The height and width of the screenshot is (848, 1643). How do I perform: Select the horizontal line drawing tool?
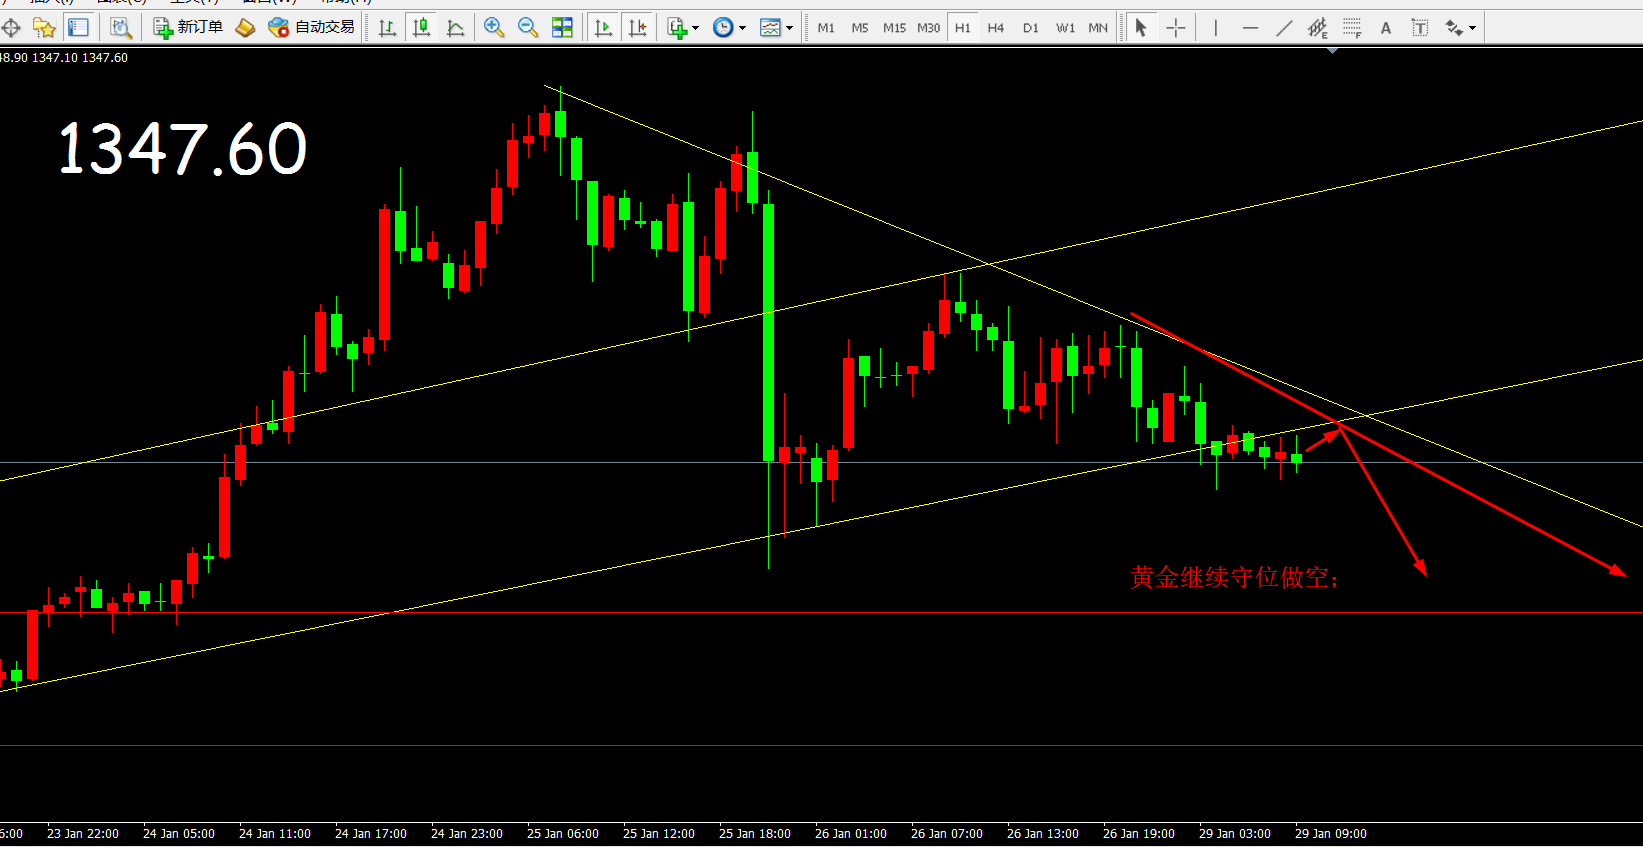pyautogui.click(x=1250, y=28)
